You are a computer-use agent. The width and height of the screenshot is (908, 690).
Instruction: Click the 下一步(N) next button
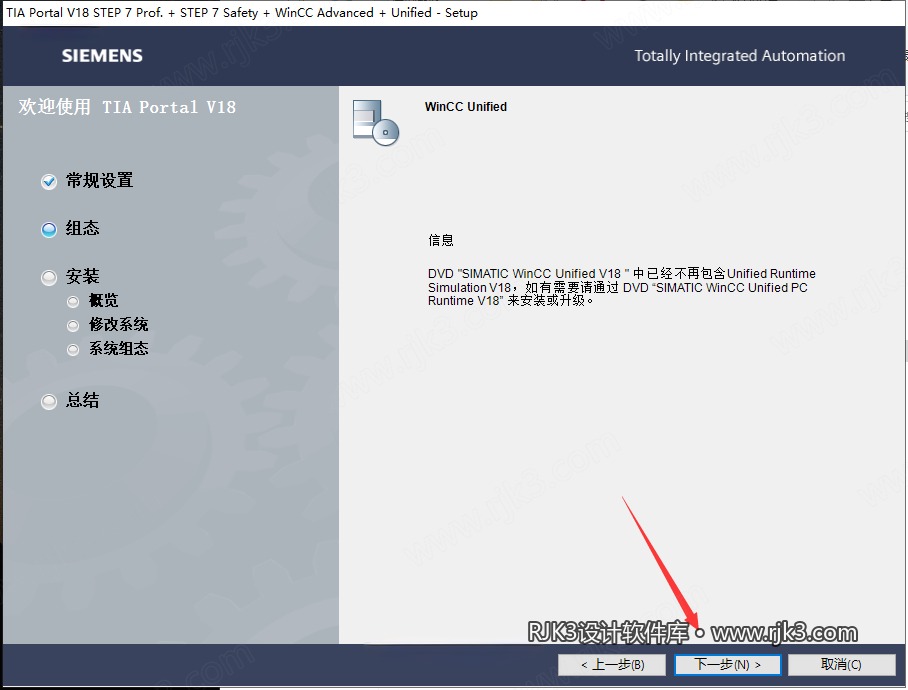point(727,665)
